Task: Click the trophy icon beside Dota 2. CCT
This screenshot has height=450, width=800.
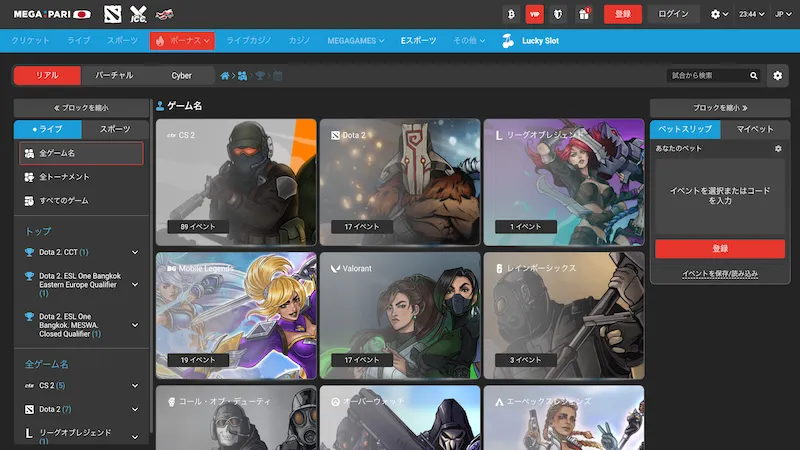Action: click(29, 252)
